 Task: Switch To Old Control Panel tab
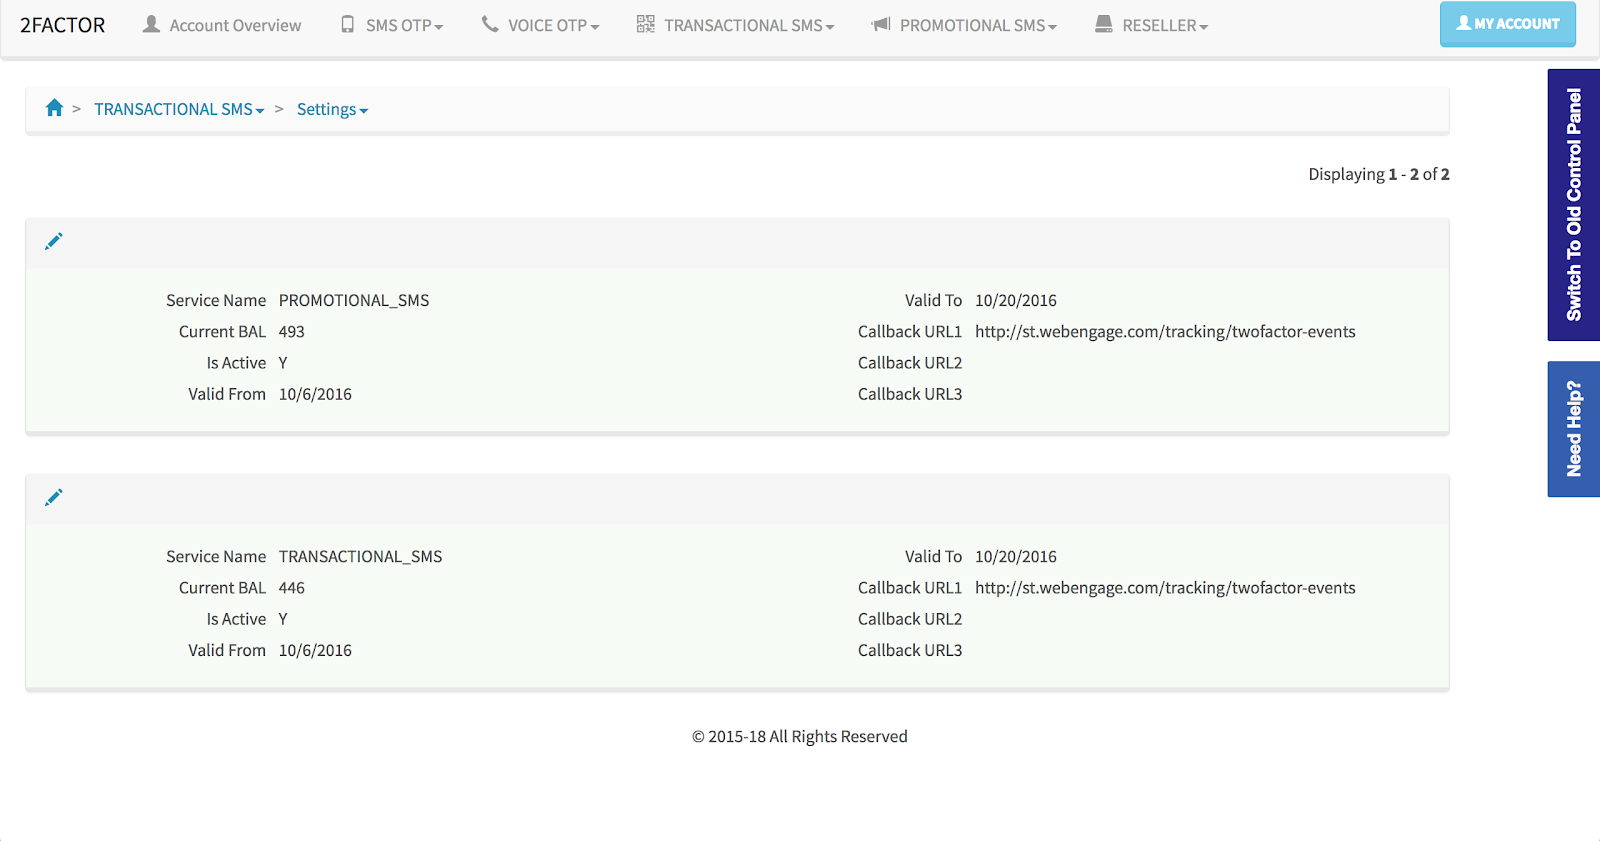(x=1574, y=205)
